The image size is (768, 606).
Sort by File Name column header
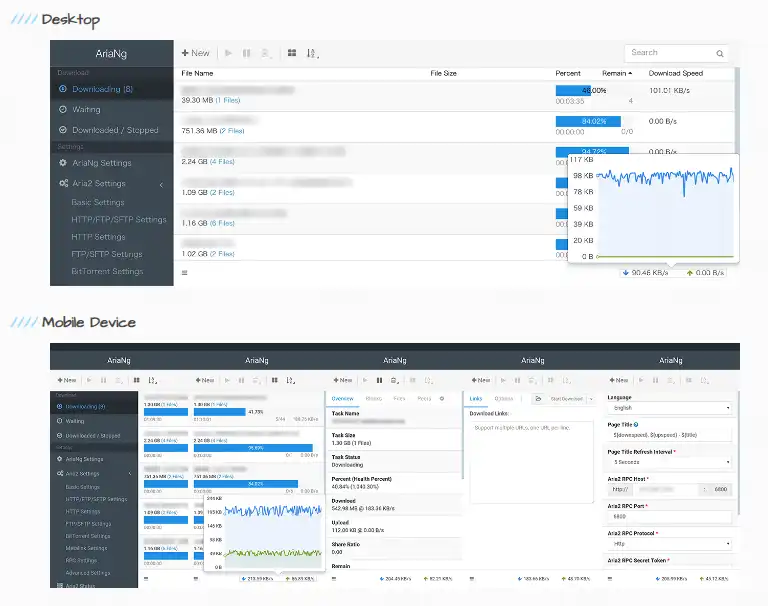point(197,73)
